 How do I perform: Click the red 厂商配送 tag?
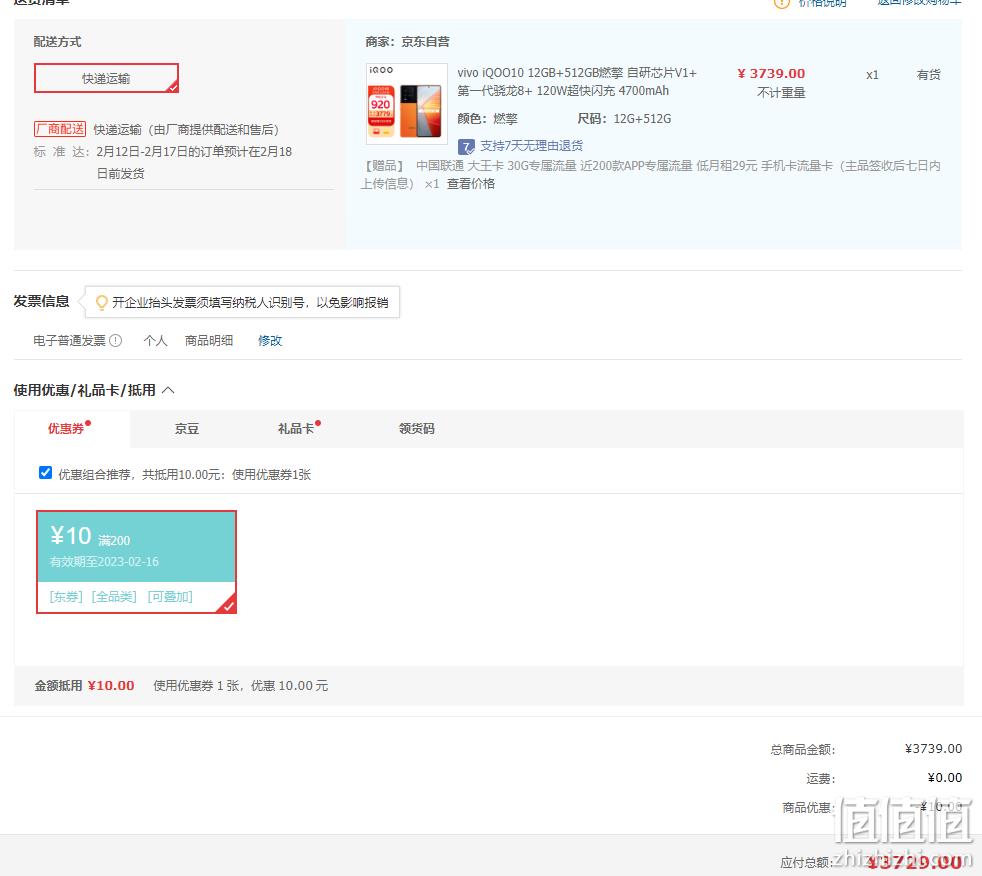click(60, 130)
